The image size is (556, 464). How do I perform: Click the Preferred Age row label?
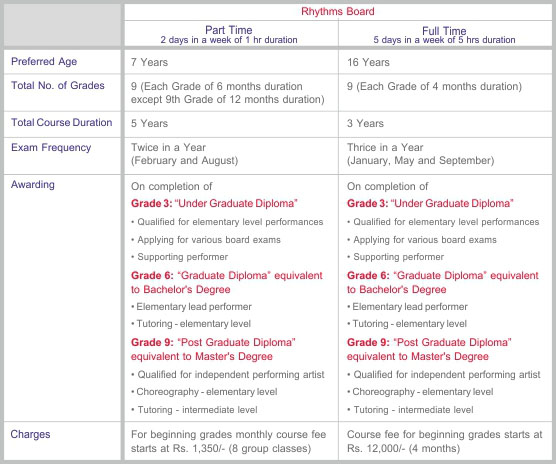(44, 61)
